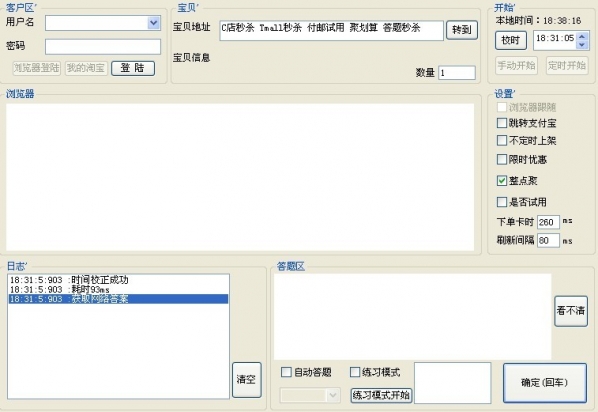Enable the 练习模式 checkbox
Image resolution: width=598 pixels, height=412 pixels.
click(355, 372)
